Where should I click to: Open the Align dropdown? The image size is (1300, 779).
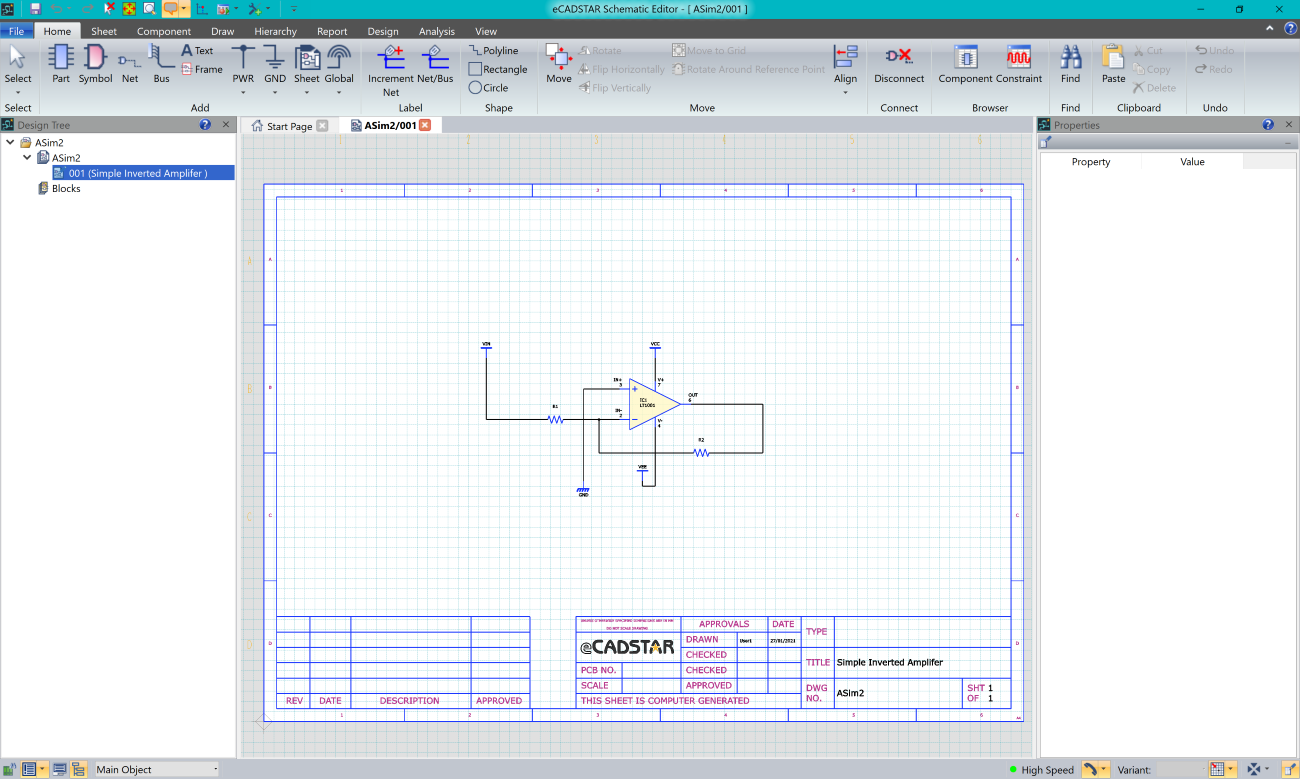pos(846,93)
